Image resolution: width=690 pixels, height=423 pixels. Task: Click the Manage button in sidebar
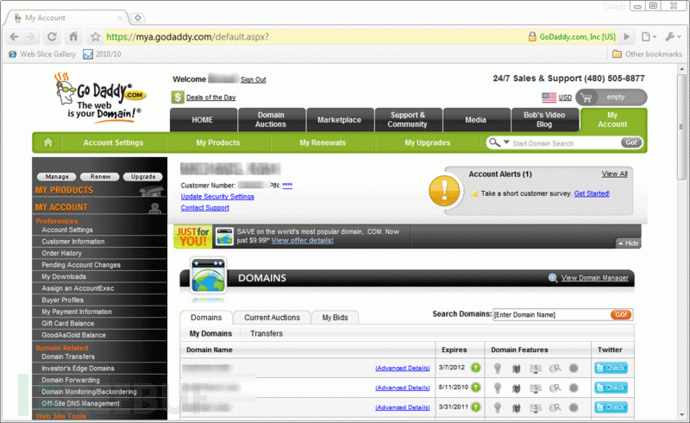click(57, 177)
